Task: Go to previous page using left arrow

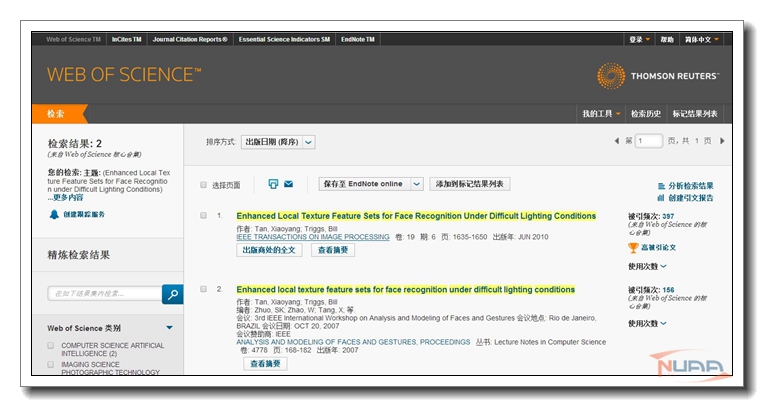Action: click(x=617, y=141)
